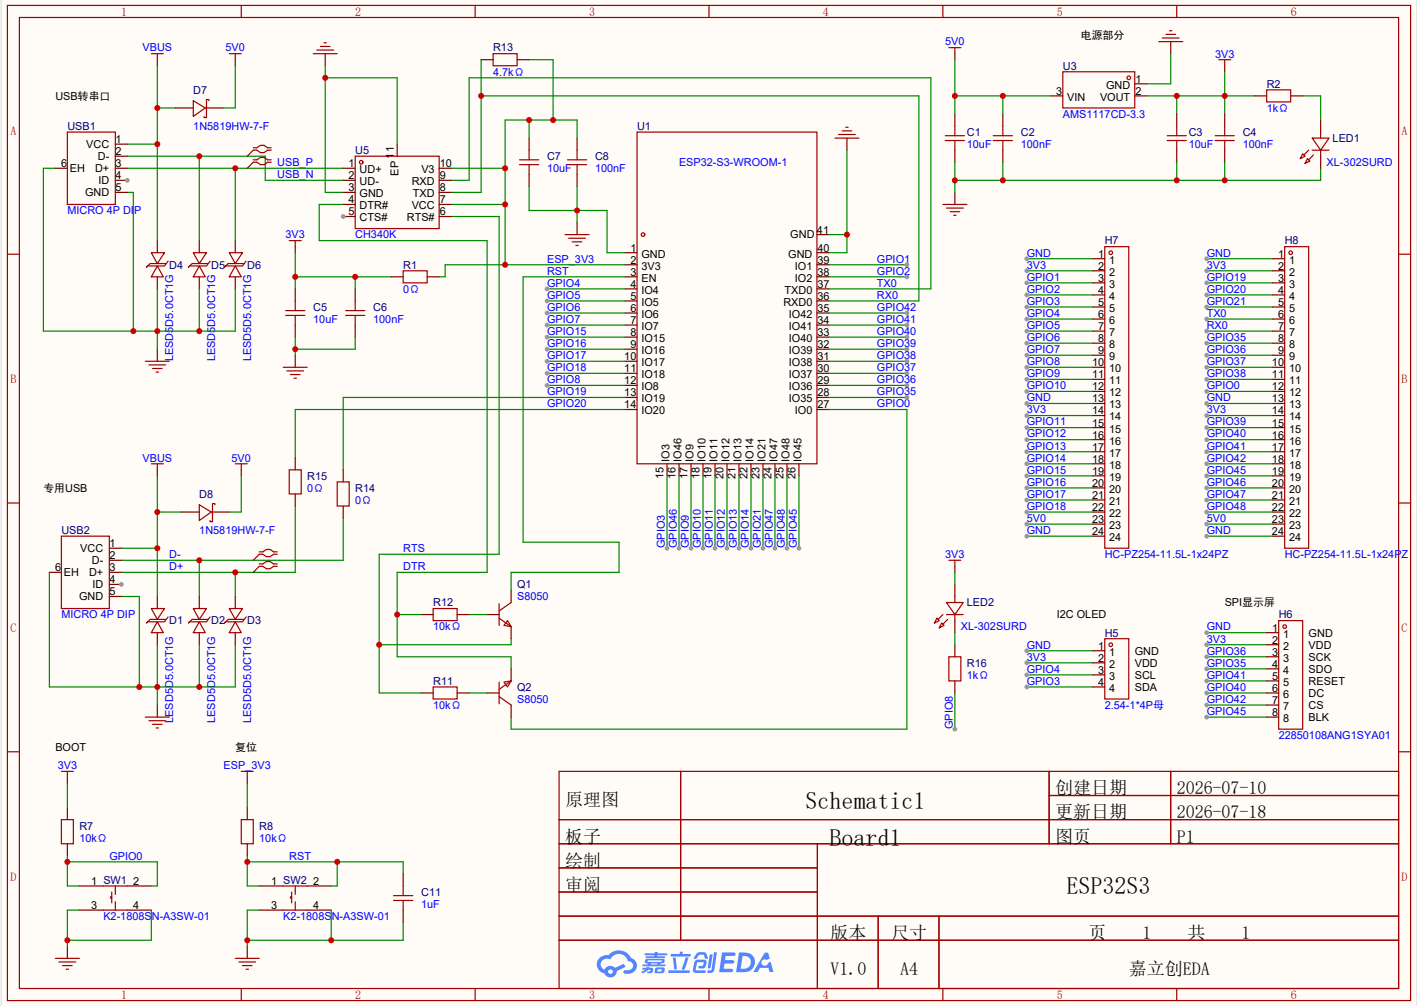Click the D4 TVS diode symbol
The width and height of the screenshot is (1417, 1006).
point(157,266)
